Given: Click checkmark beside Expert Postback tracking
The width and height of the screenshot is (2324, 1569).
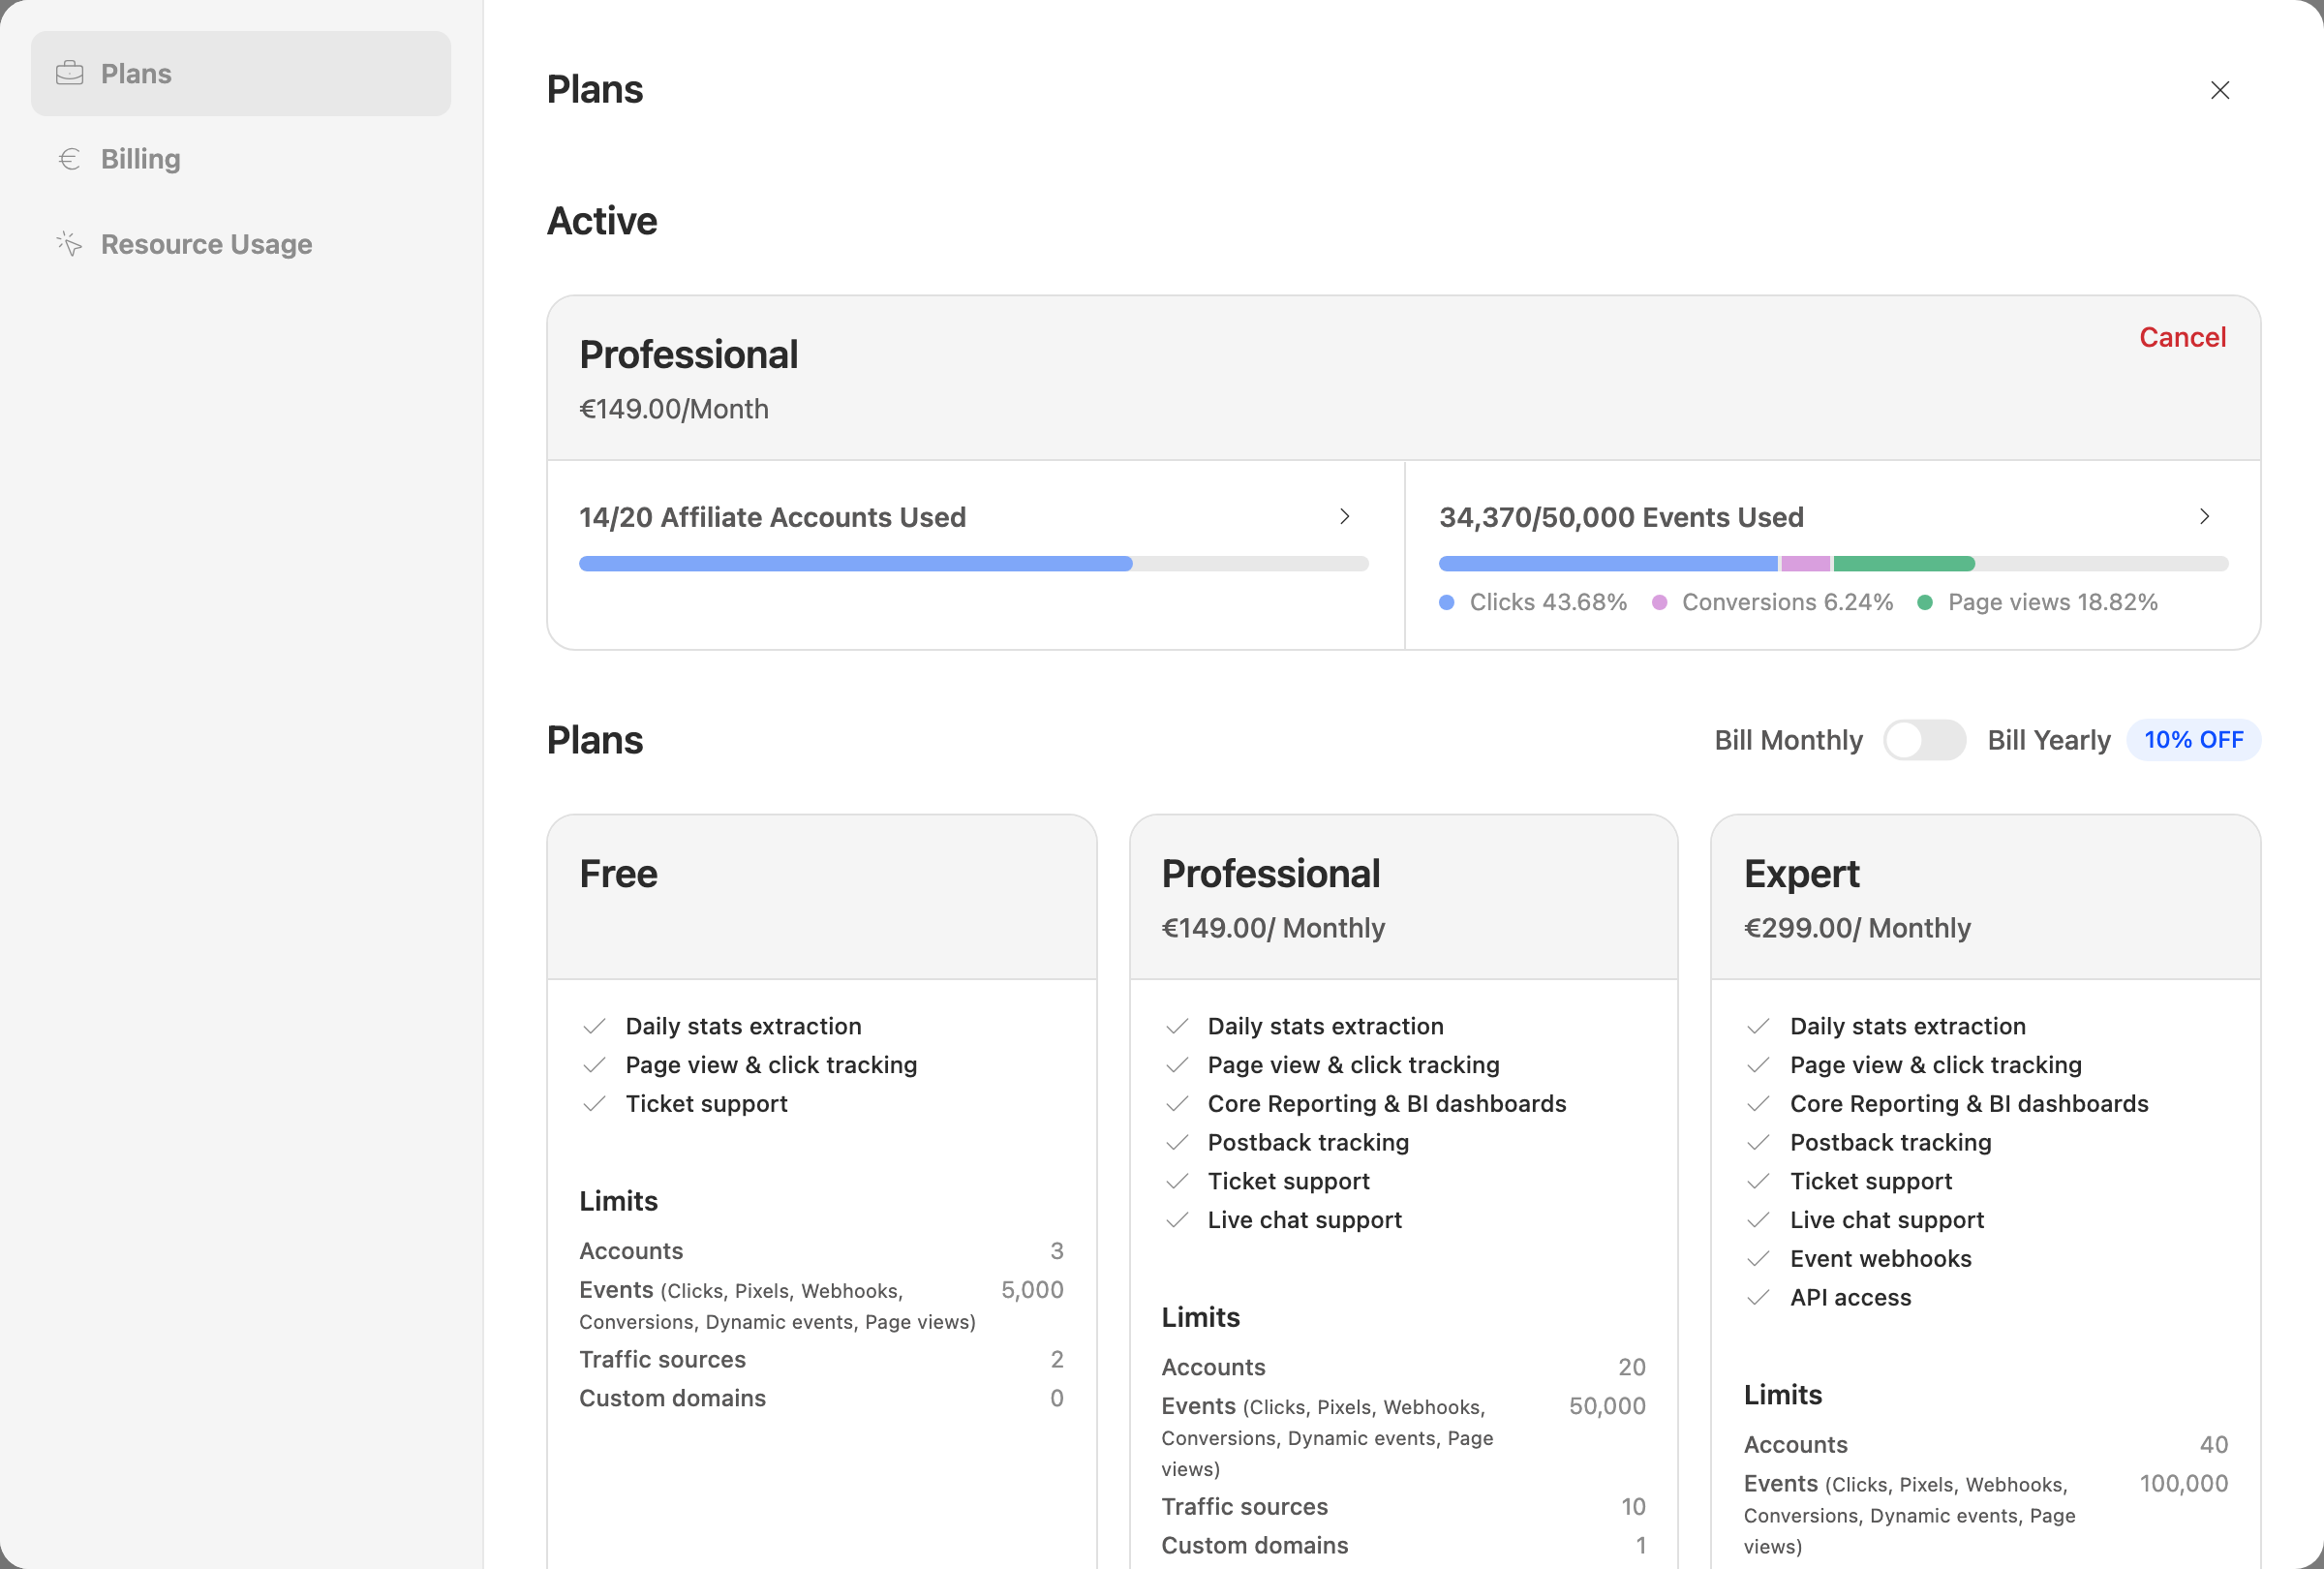Looking at the screenshot, I should point(1758,1142).
